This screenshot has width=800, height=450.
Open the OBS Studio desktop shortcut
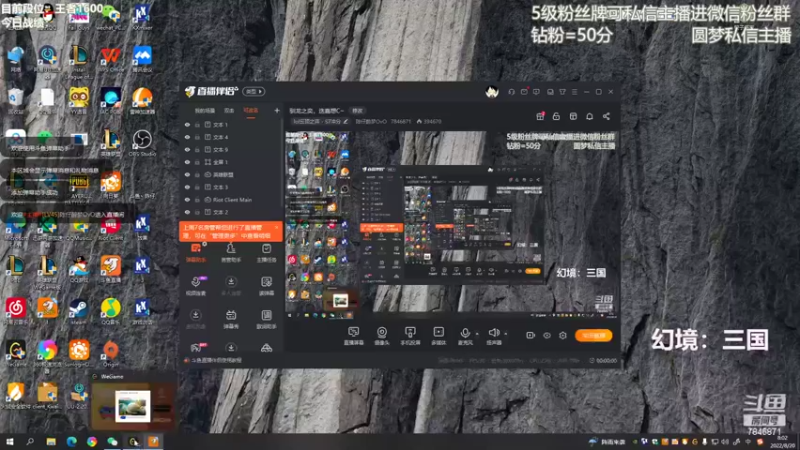[142, 142]
